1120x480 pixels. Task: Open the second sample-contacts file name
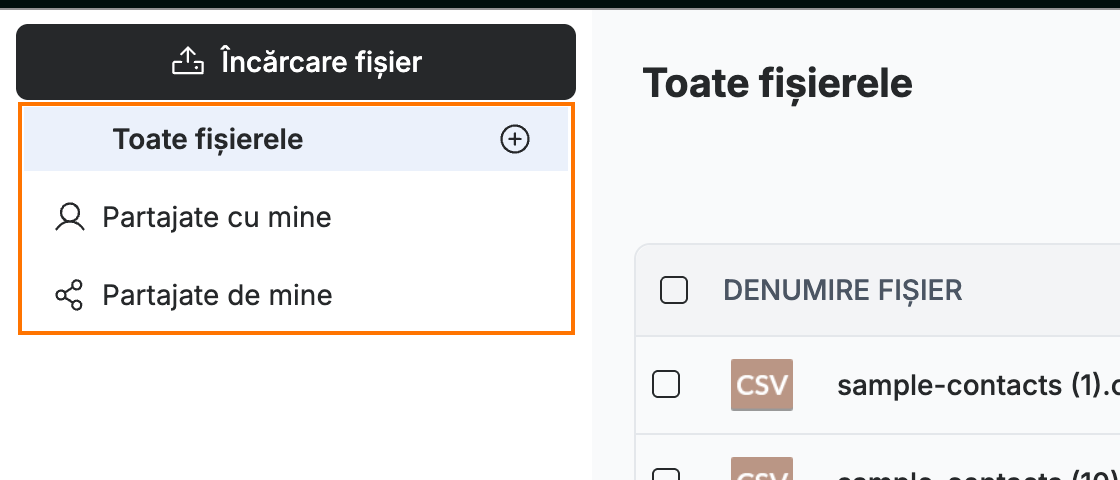(978, 474)
